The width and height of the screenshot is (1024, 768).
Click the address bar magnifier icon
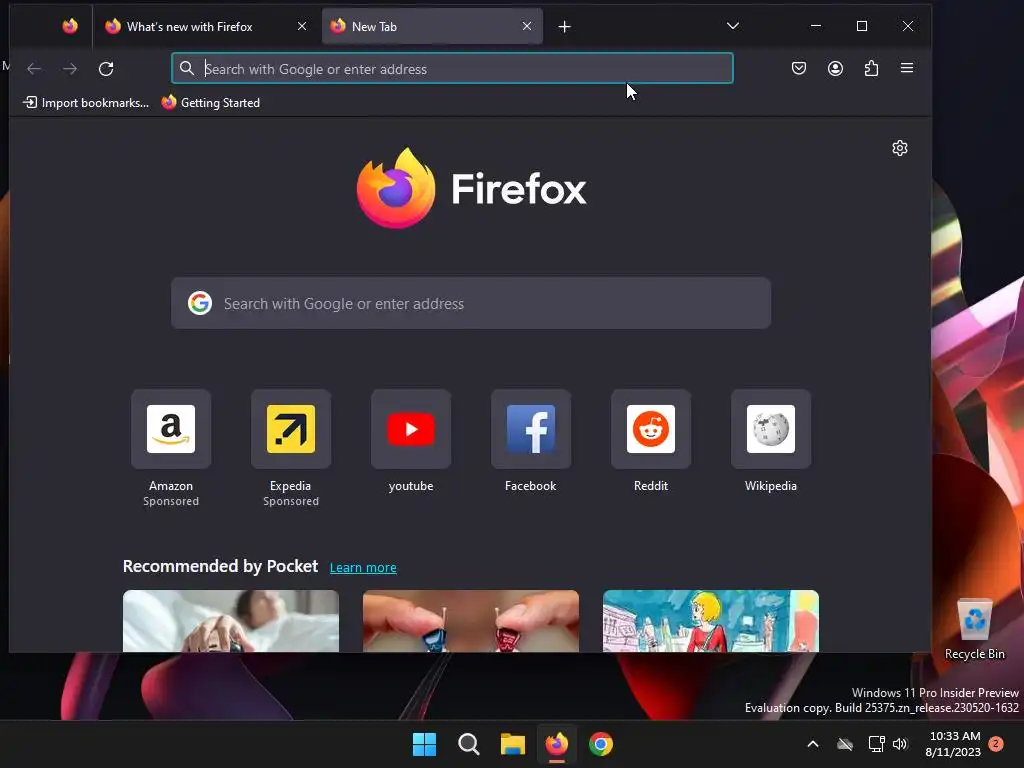[x=187, y=69]
